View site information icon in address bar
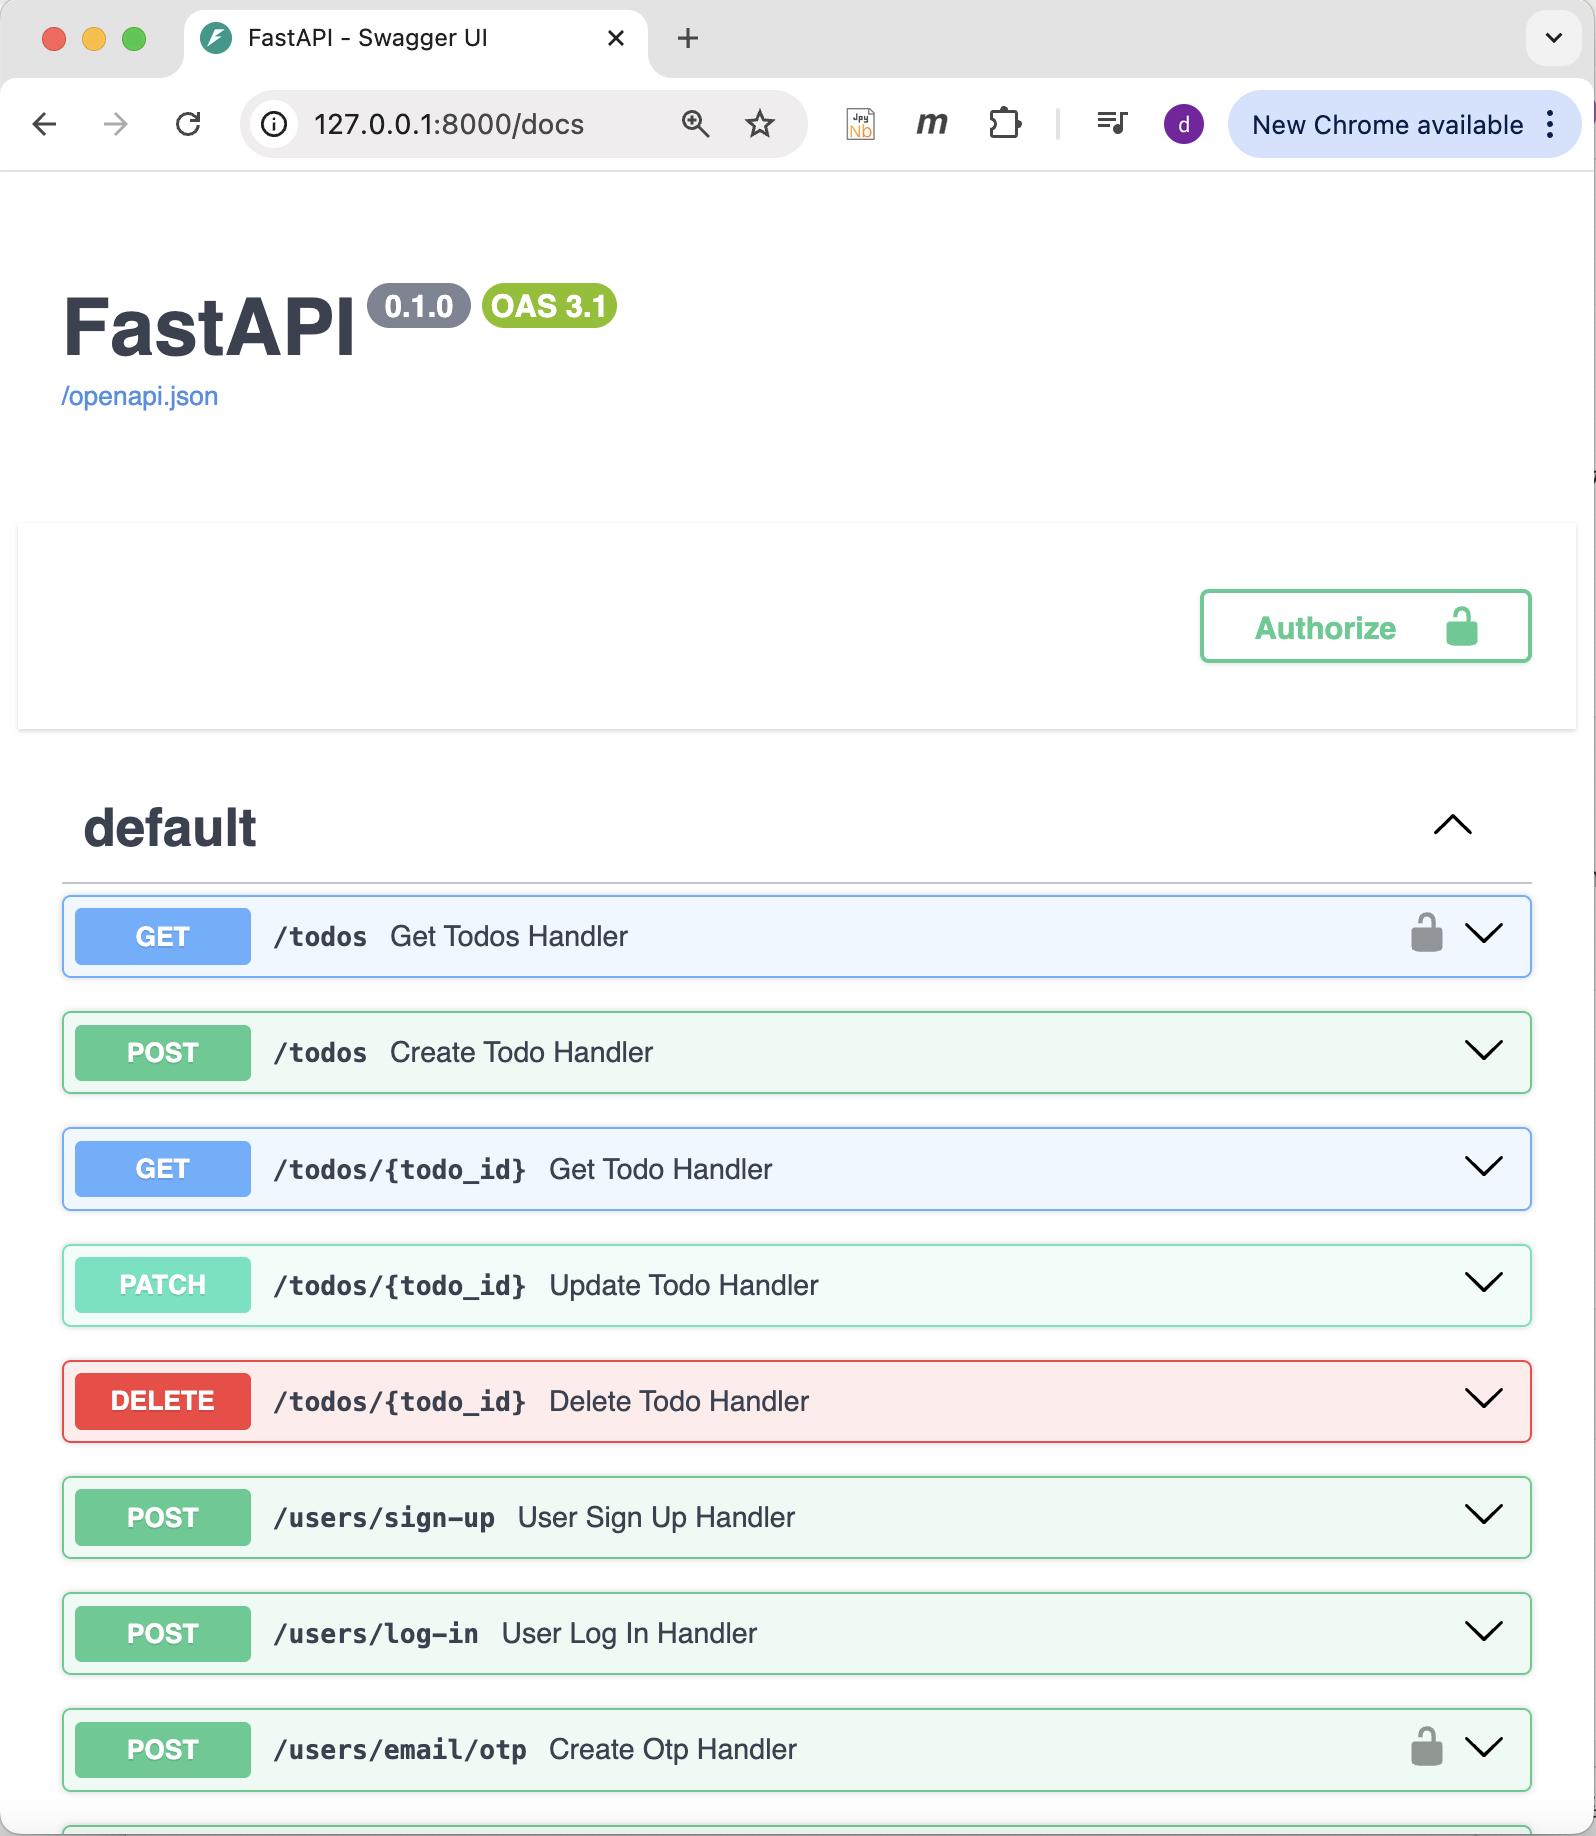1596x1836 pixels. click(274, 124)
